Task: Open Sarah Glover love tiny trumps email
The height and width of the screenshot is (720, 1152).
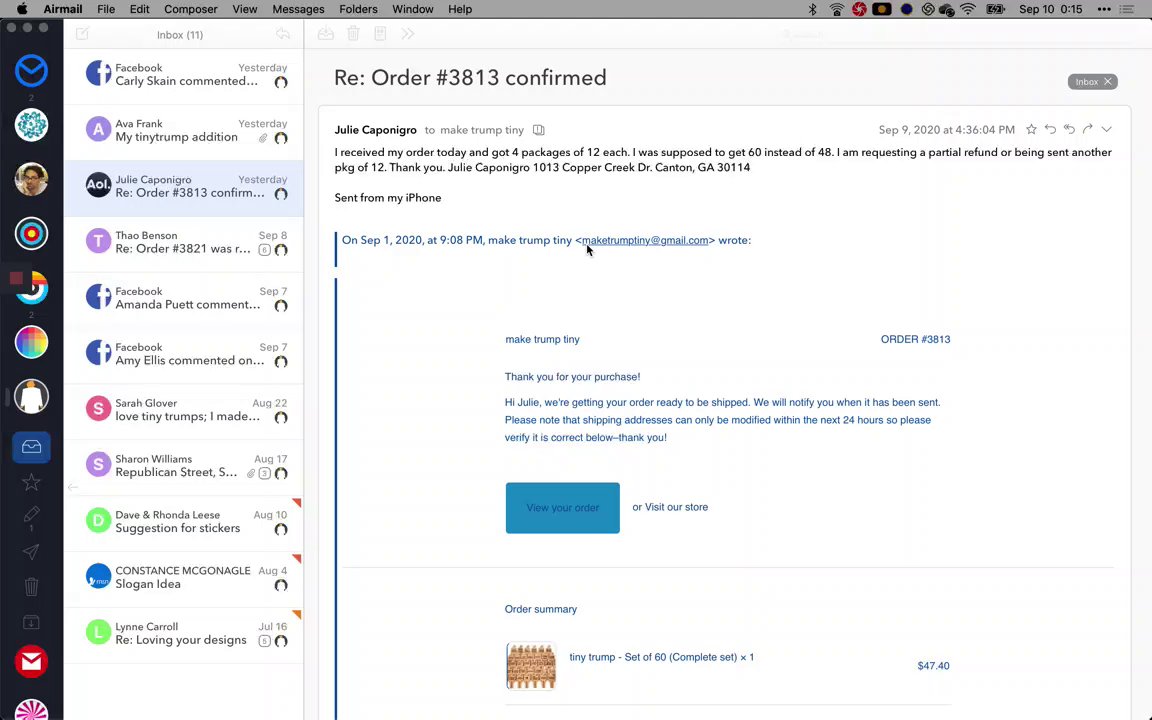Action: tap(184, 410)
